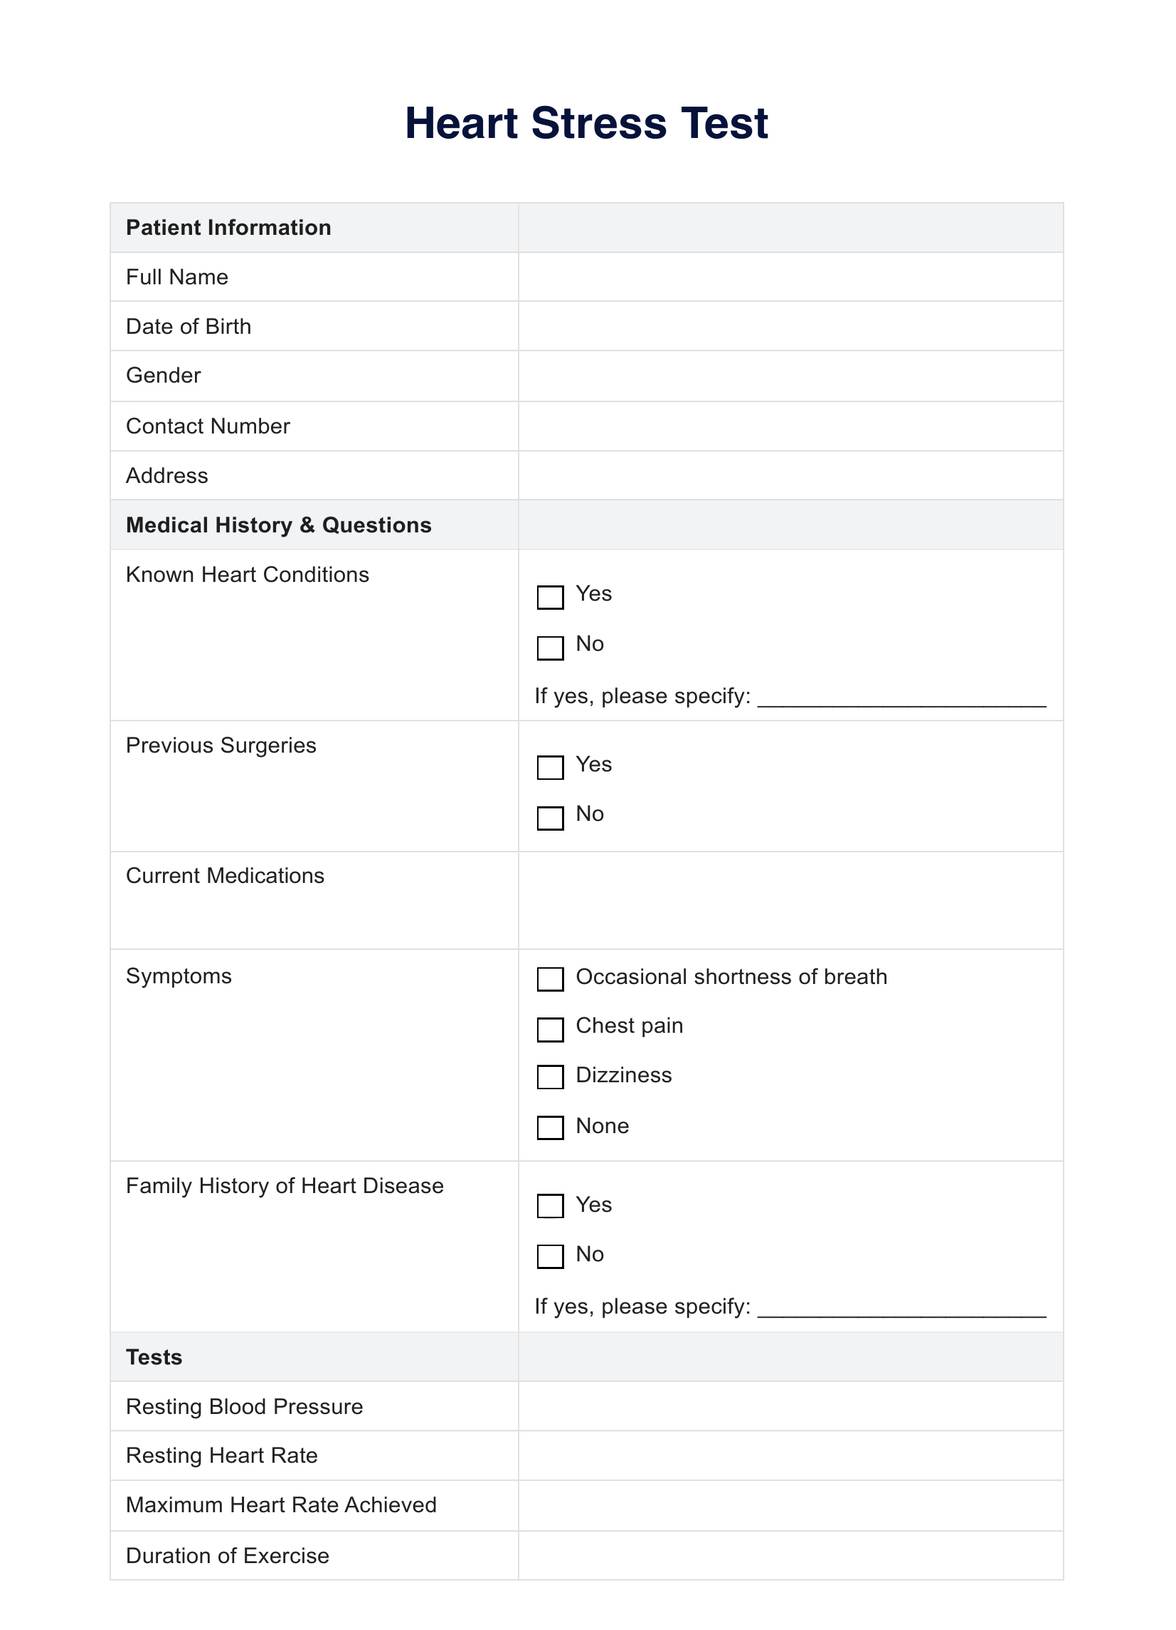Mark the Chest pain checkbox
This screenshot has width=1176, height=1630.
[550, 1029]
